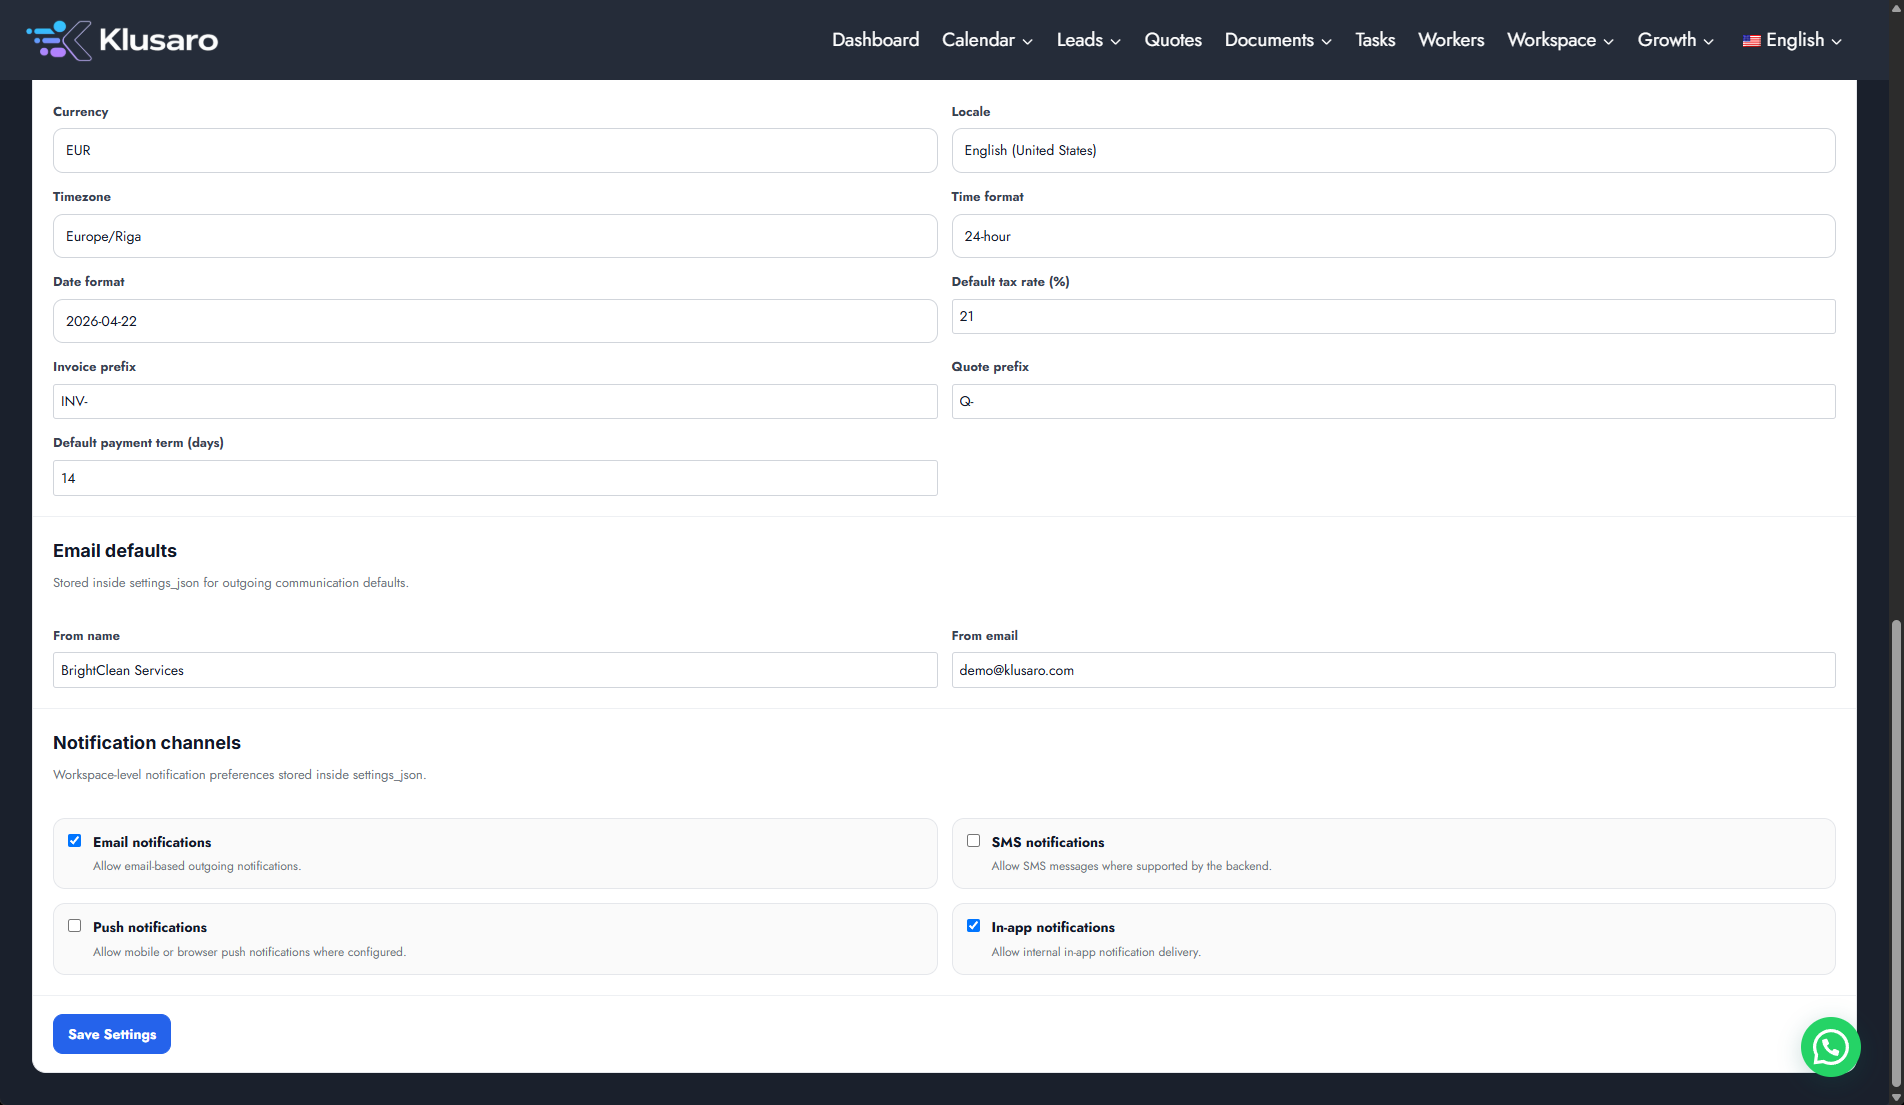Focus the Default tax rate field
This screenshot has width=1904, height=1105.
[x=1393, y=316]
